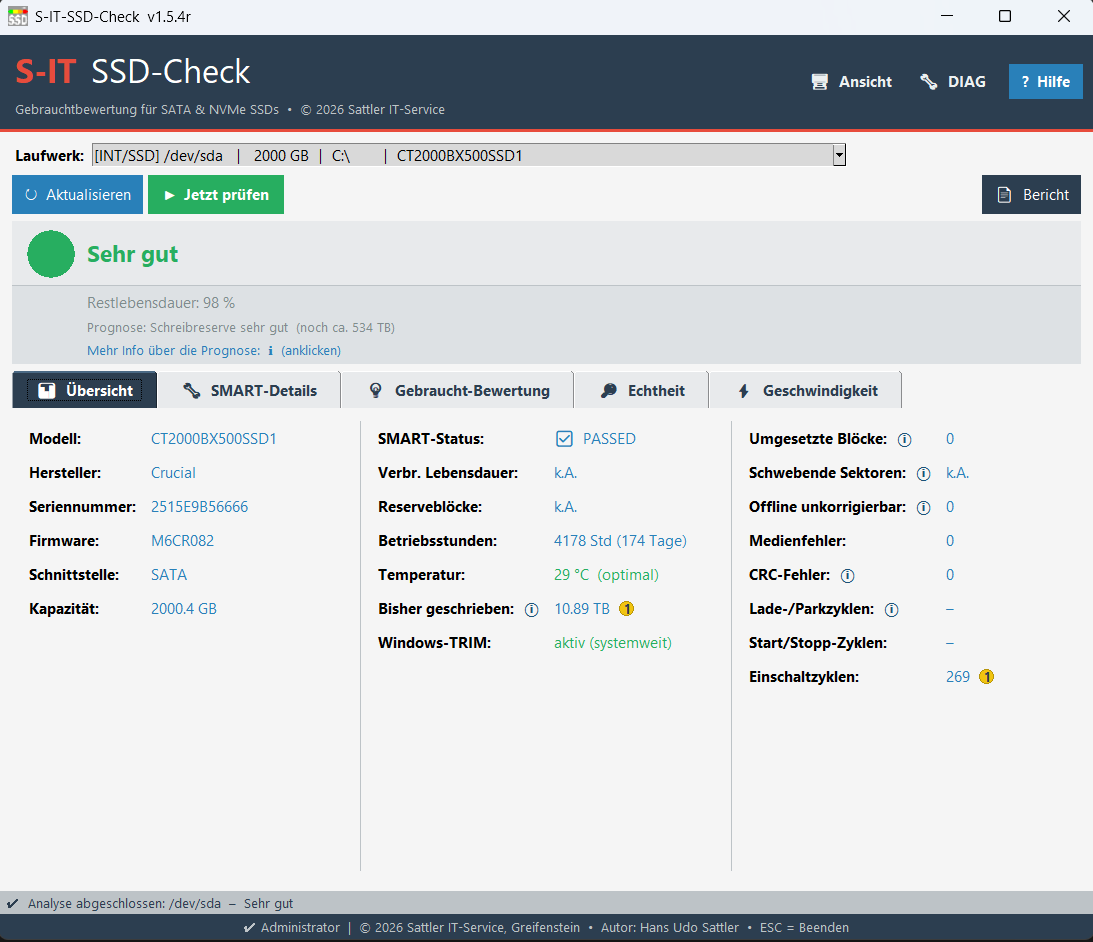
Task: Click the Hersteller value Crucial
Action: click(173, 473)
